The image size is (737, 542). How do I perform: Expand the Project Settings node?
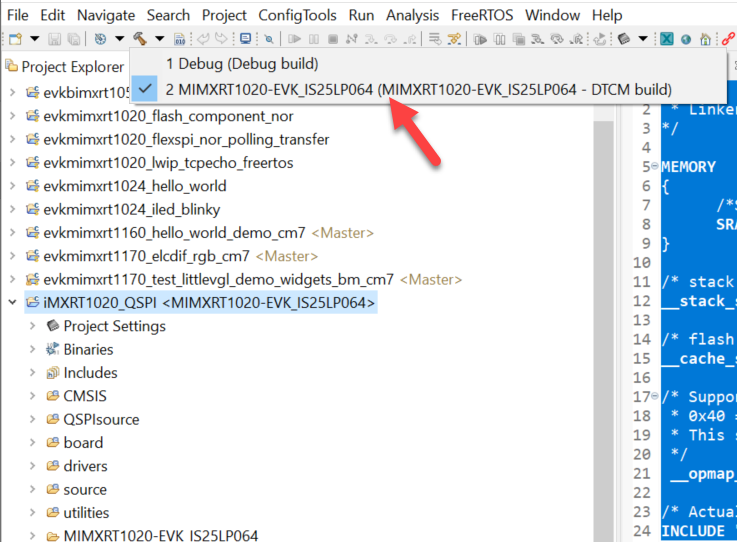pyautogui.click(x=32, y=326)
